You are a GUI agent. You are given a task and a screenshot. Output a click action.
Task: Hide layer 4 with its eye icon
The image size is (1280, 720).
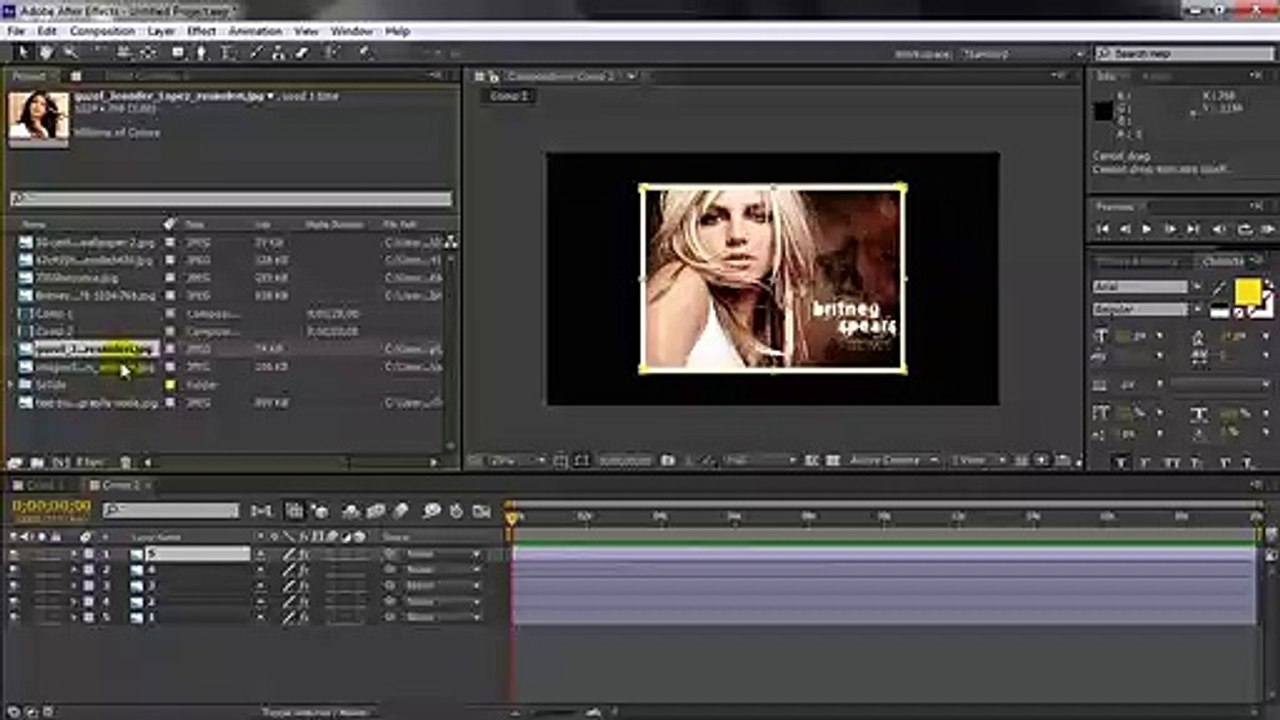point(14,602)
